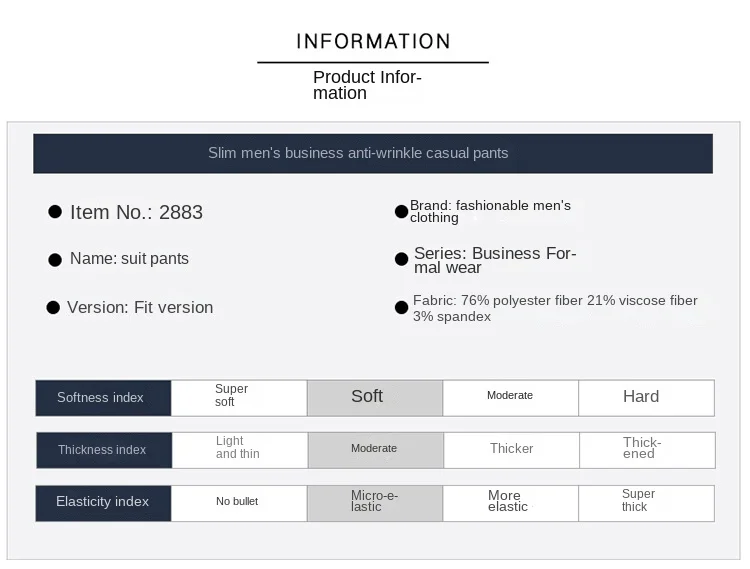Image resolution: width=750 pixels, height=569 pixels.
Task: Select the Thickened cell
Action: (x=647, y=450)
